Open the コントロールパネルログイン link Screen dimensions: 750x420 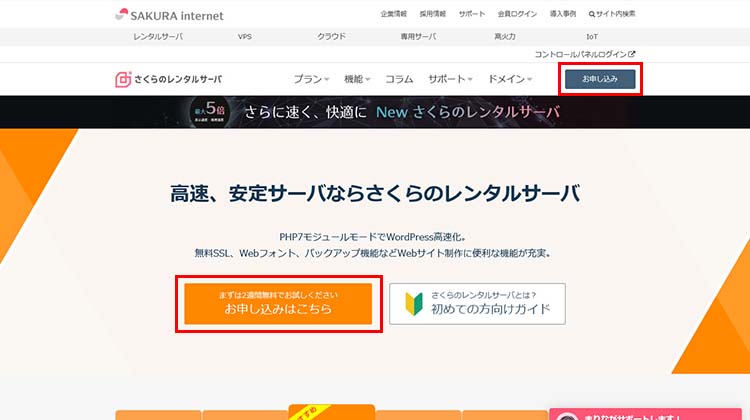point(585,55)
